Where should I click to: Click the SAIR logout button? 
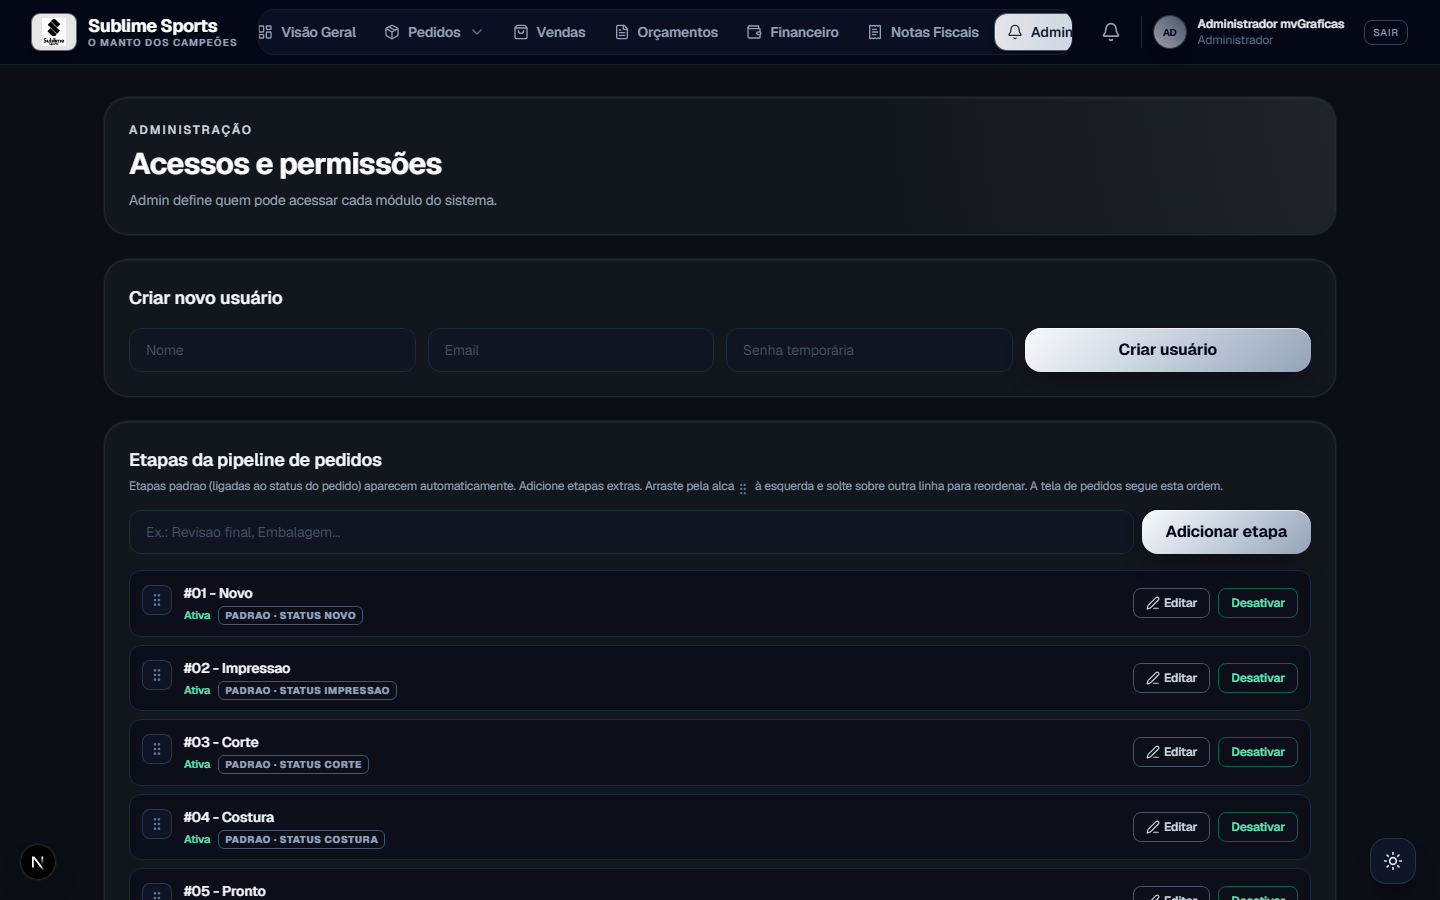point(1385,32)
